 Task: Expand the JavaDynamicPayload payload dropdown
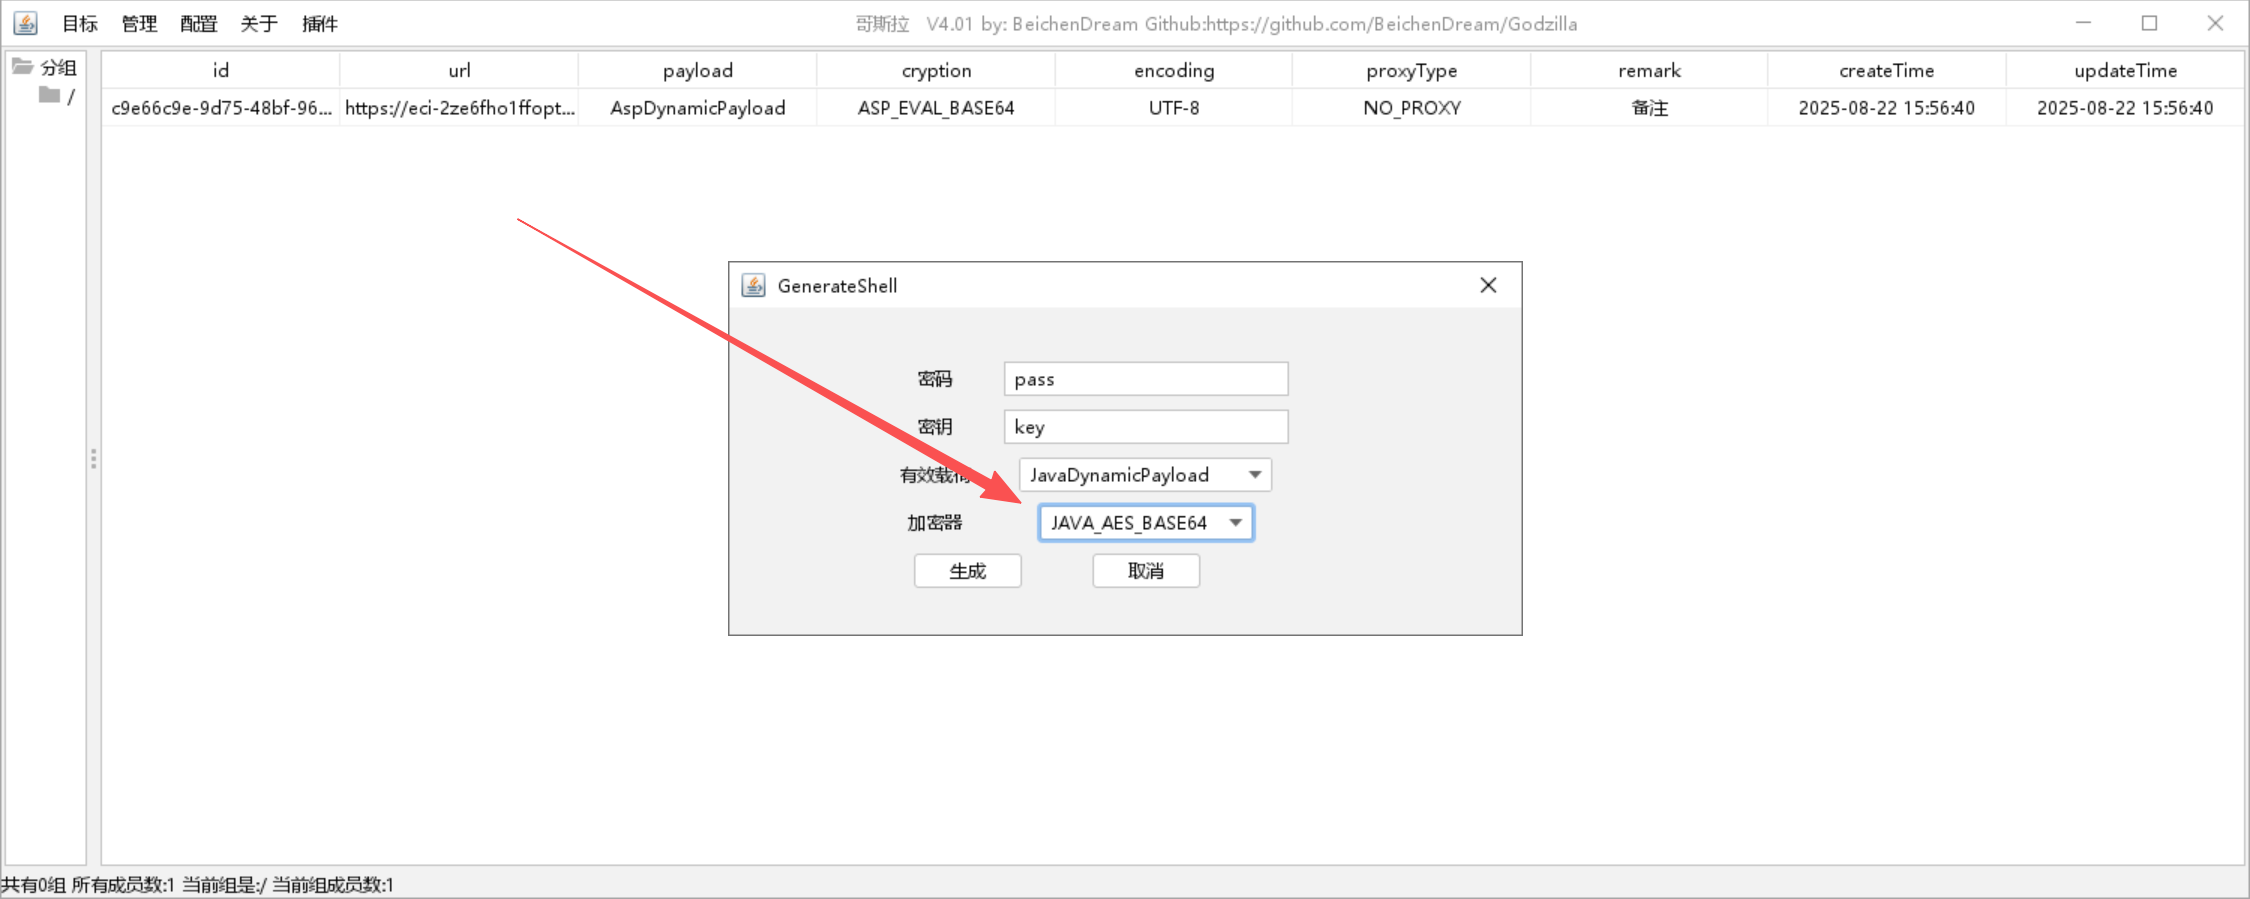pyautogui.click(x=1254, y=475)
